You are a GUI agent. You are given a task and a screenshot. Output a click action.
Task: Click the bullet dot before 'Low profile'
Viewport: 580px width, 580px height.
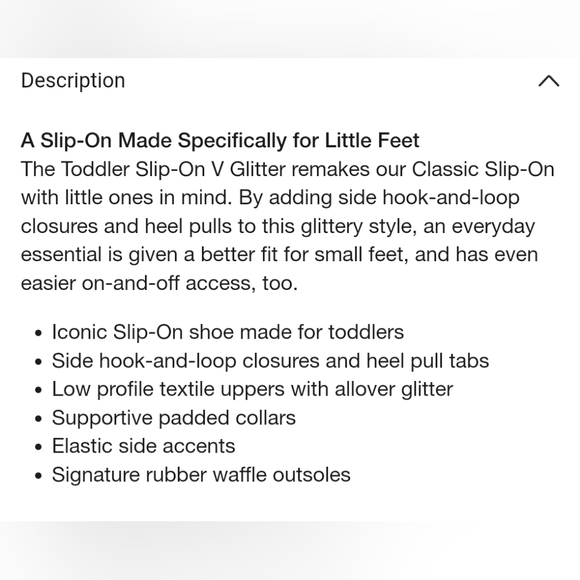coord(38,390)
